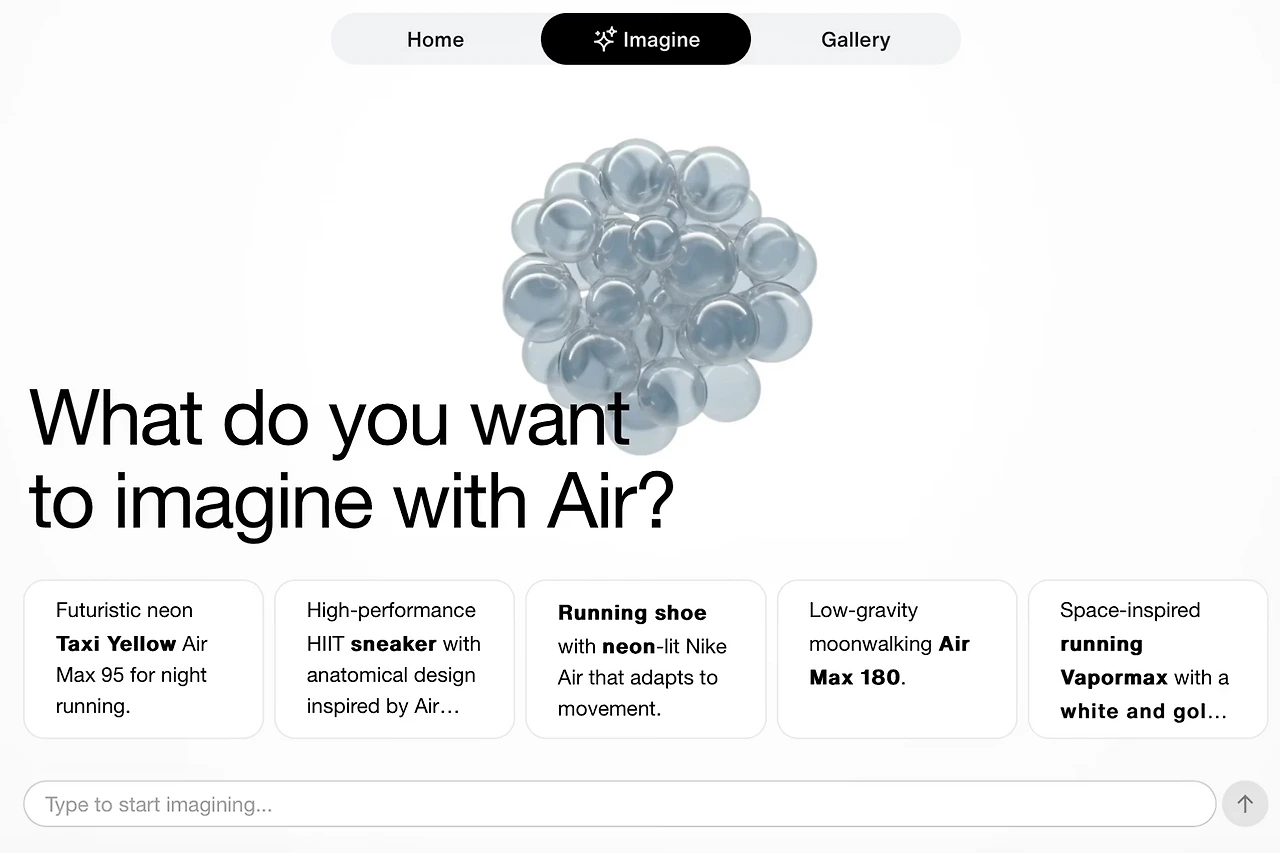This screenshot has width=1280, height=853.
Task: Click the bold 'Vapormax' keyword
Action: click(x=1114, y=677)
